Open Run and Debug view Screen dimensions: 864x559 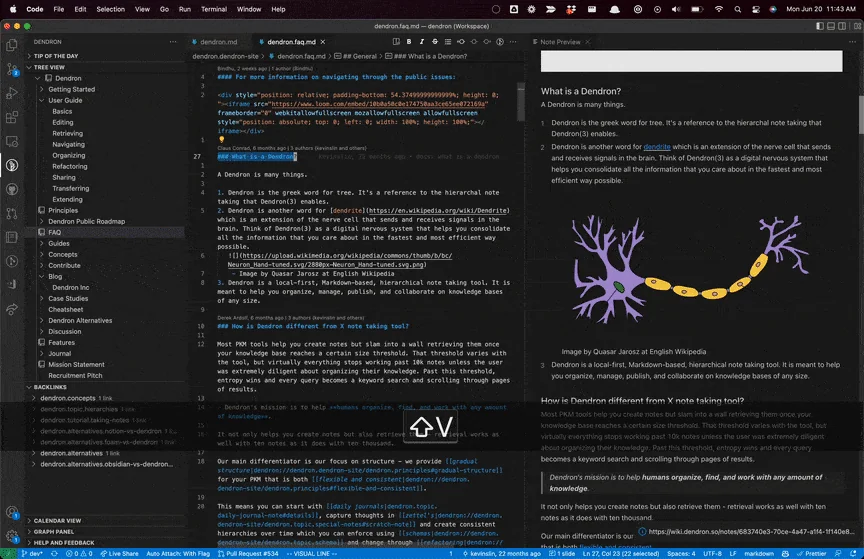coord(12,93)
